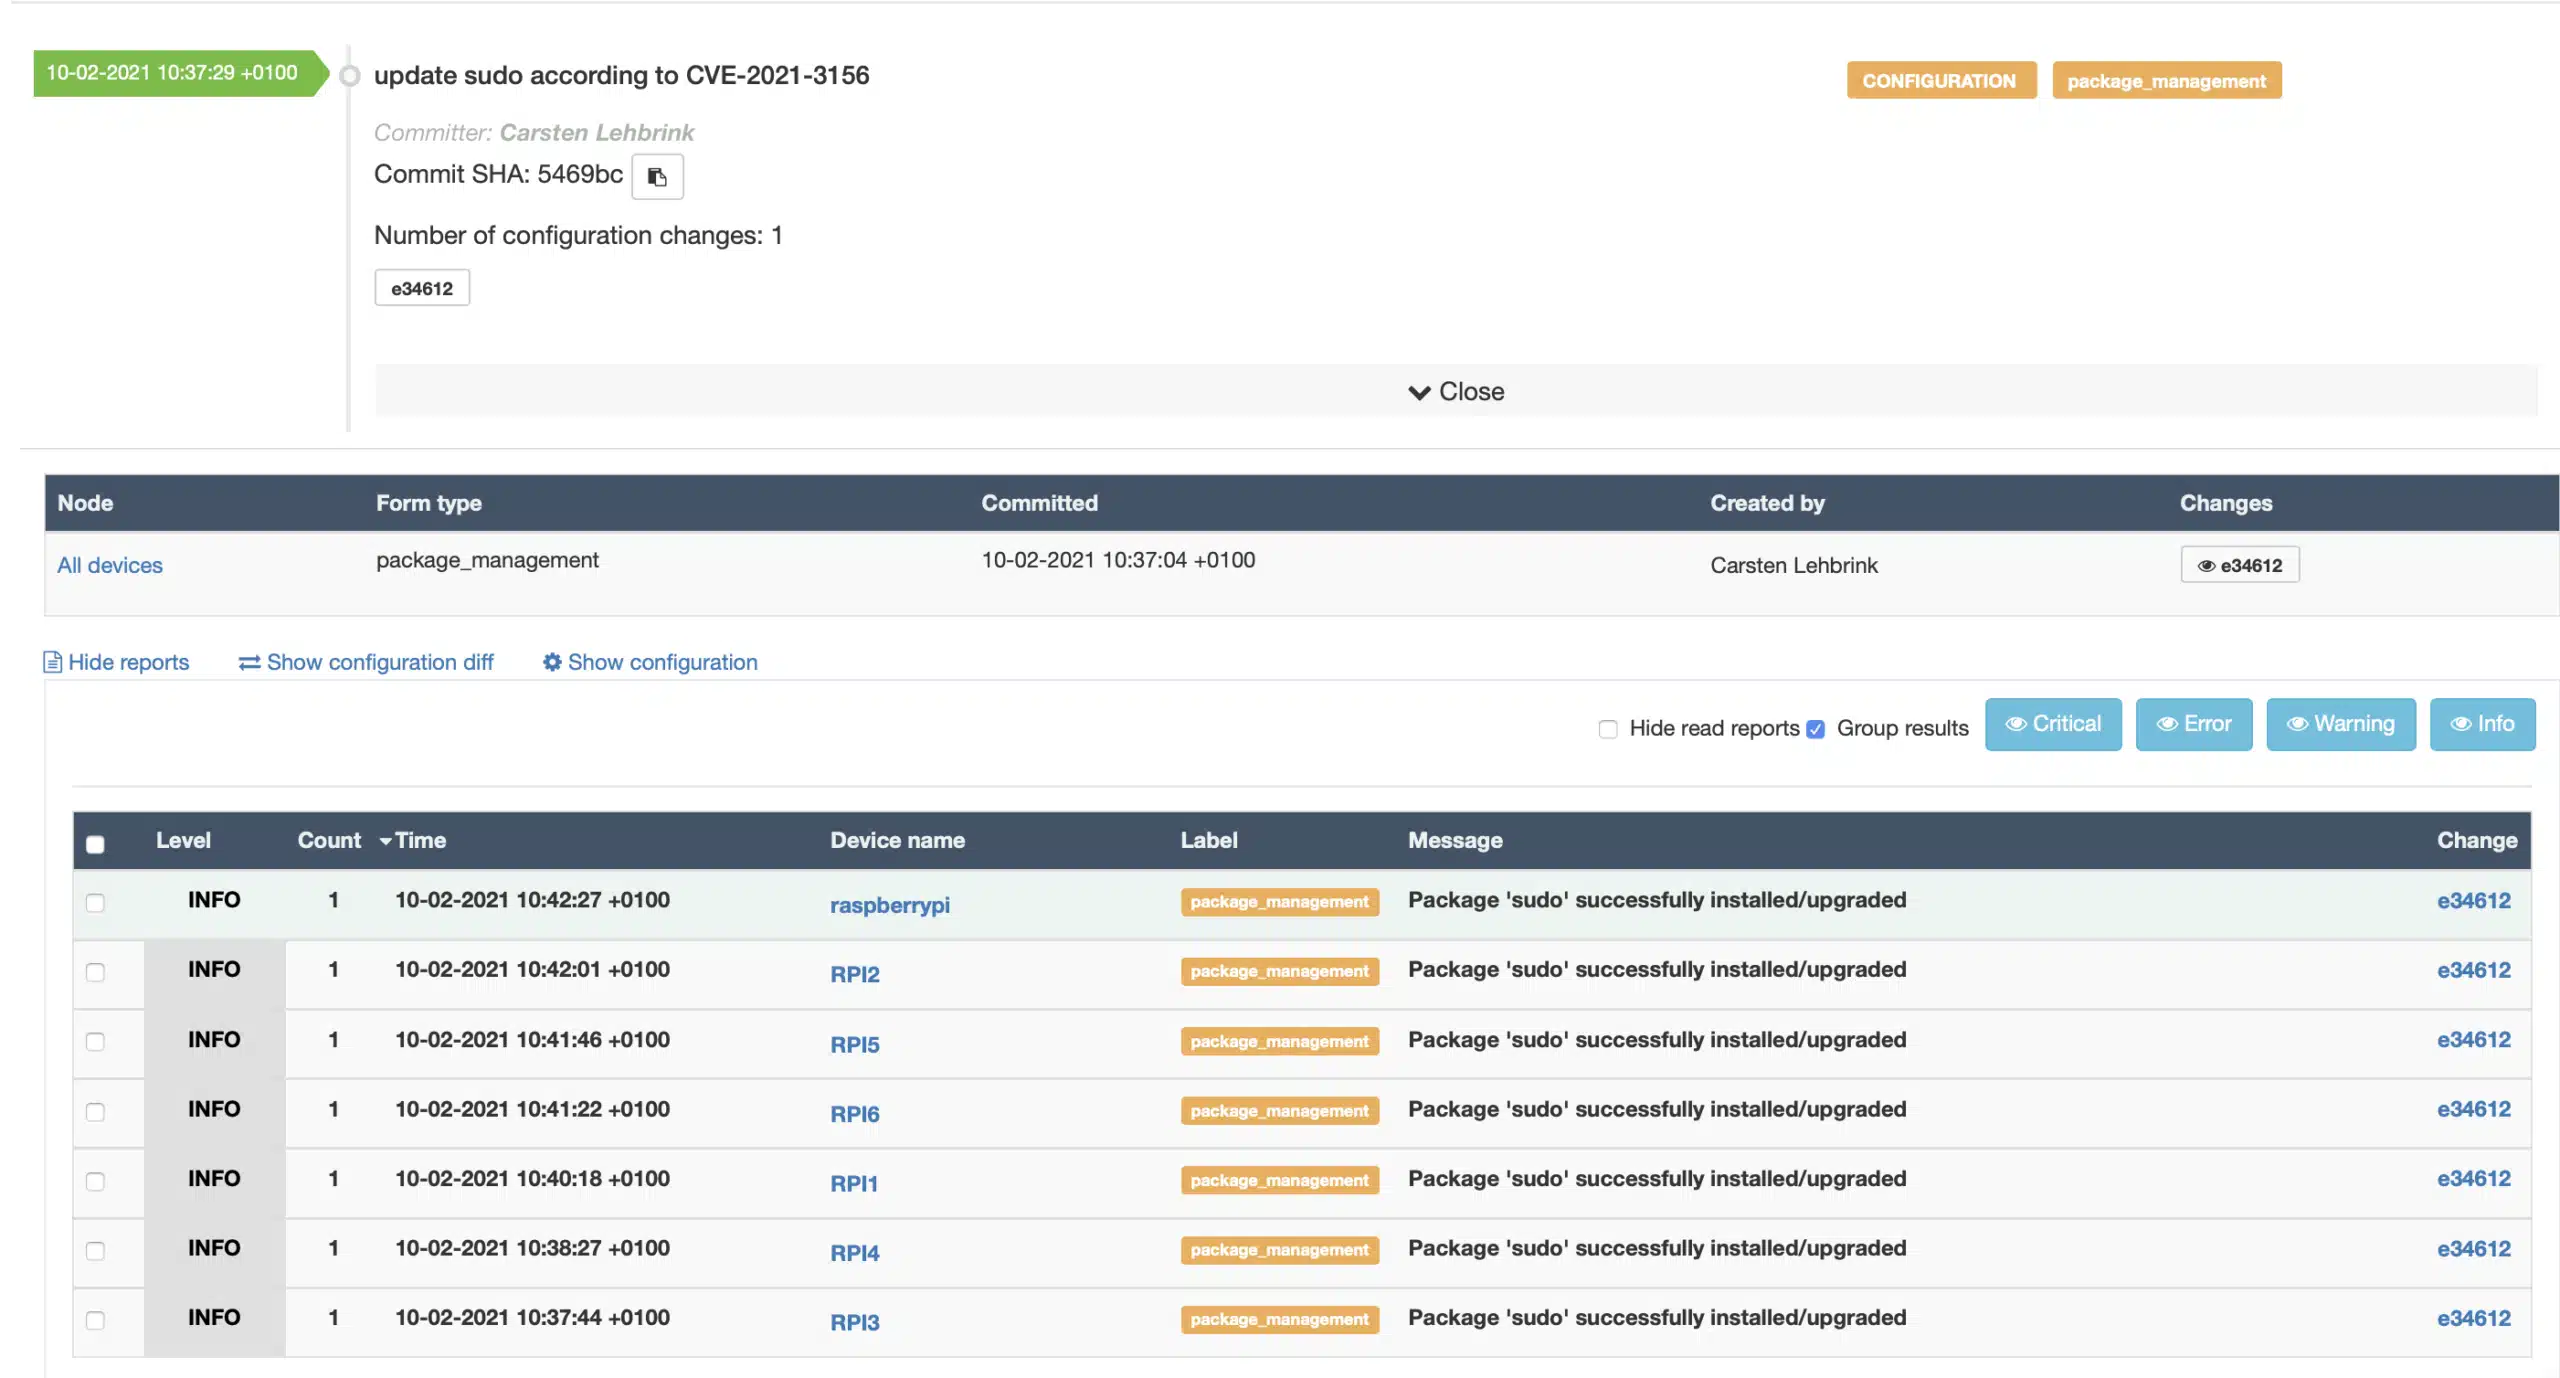Image resolution: width=2560 pixels, height=1378 pixels.
Task: Click the eye icon e34612 changes button
Action: pyautogui.click(x=2239, y=565)
